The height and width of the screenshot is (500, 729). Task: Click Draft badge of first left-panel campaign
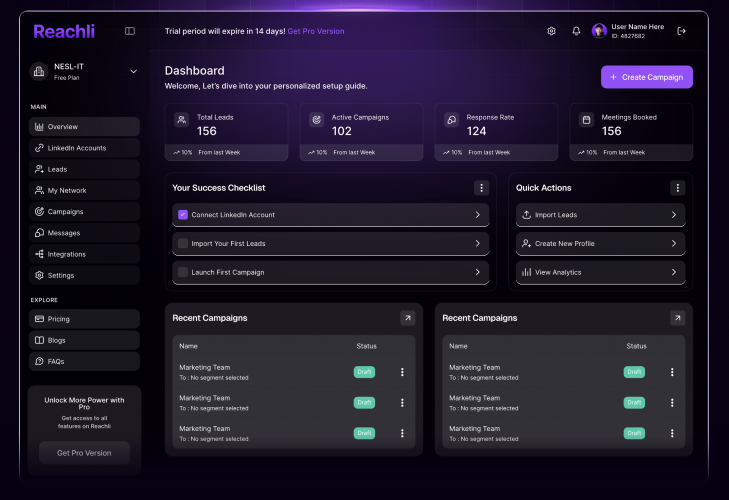click(364, 372)
